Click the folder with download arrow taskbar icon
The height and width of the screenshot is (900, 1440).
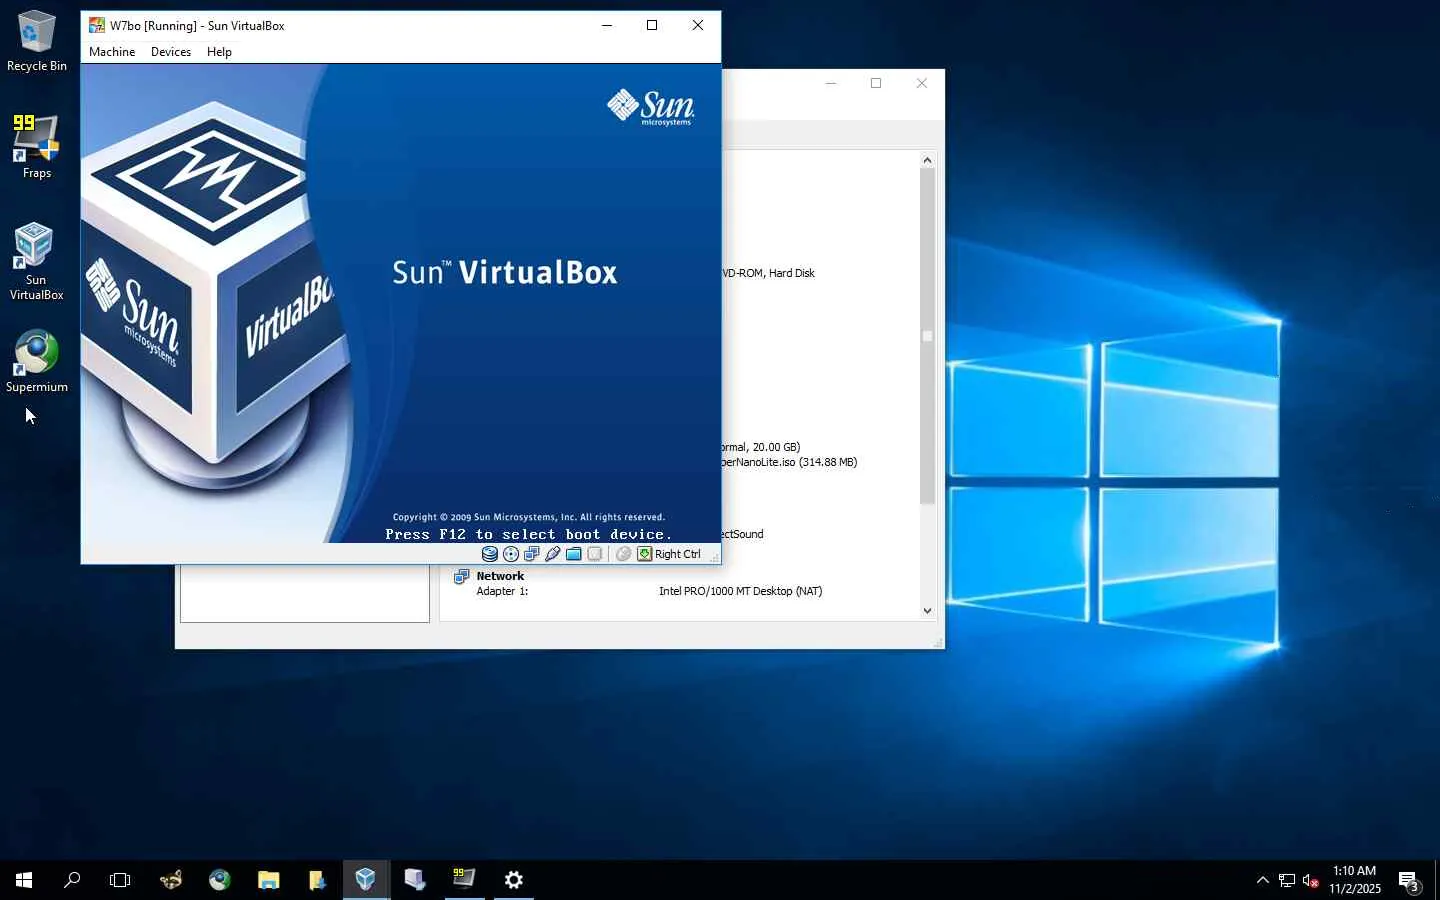click(317, 880)
